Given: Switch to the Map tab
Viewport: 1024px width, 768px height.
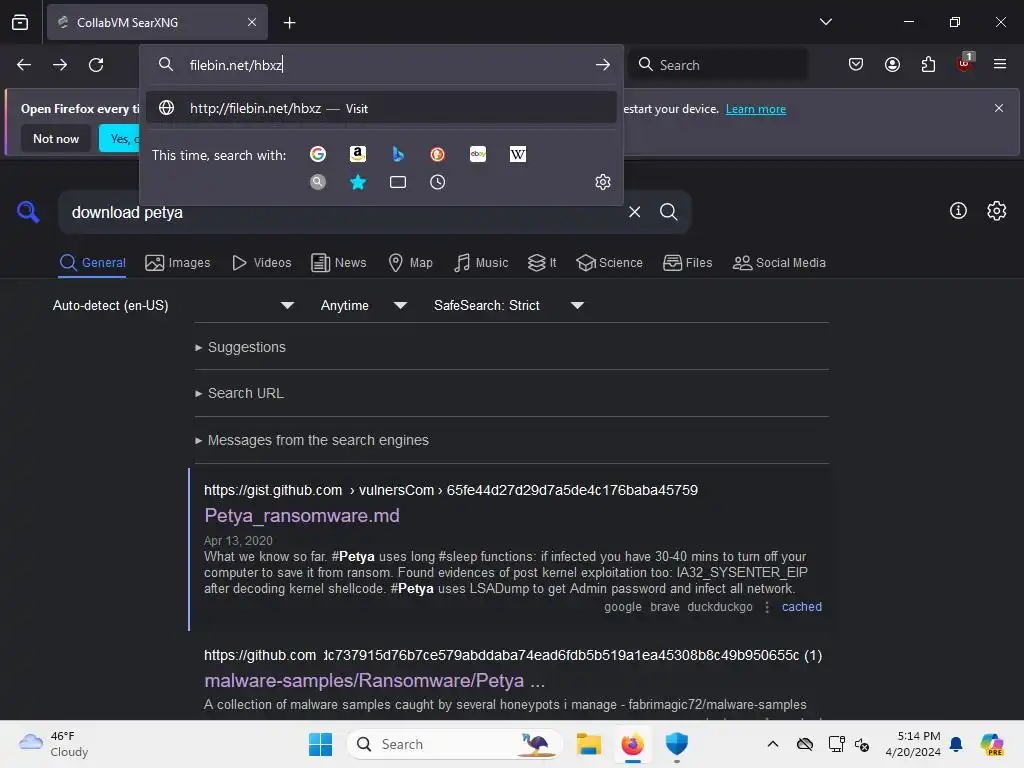Looking at the screenshot, I should 410,263.
